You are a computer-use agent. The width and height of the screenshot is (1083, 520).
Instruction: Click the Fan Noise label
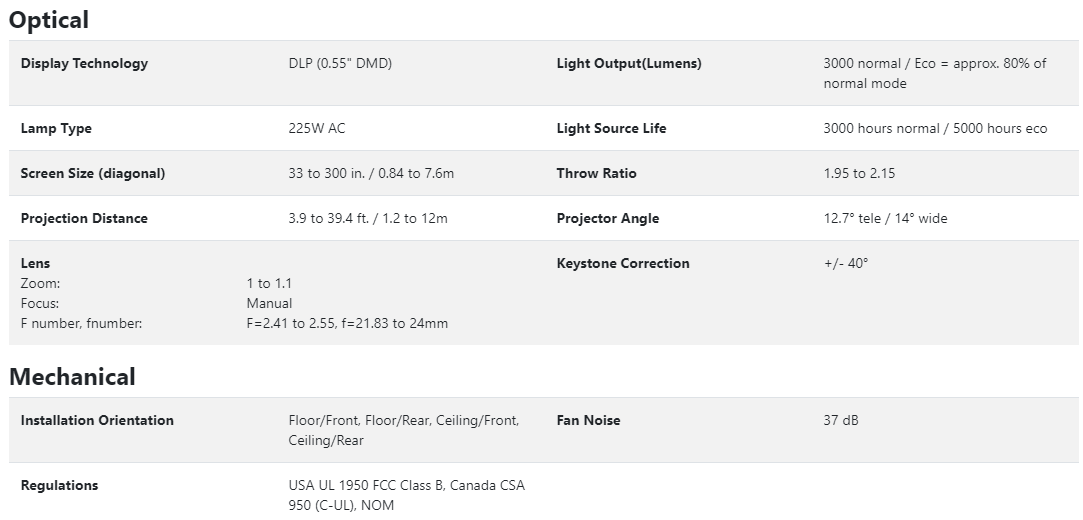tap(588, 420)
